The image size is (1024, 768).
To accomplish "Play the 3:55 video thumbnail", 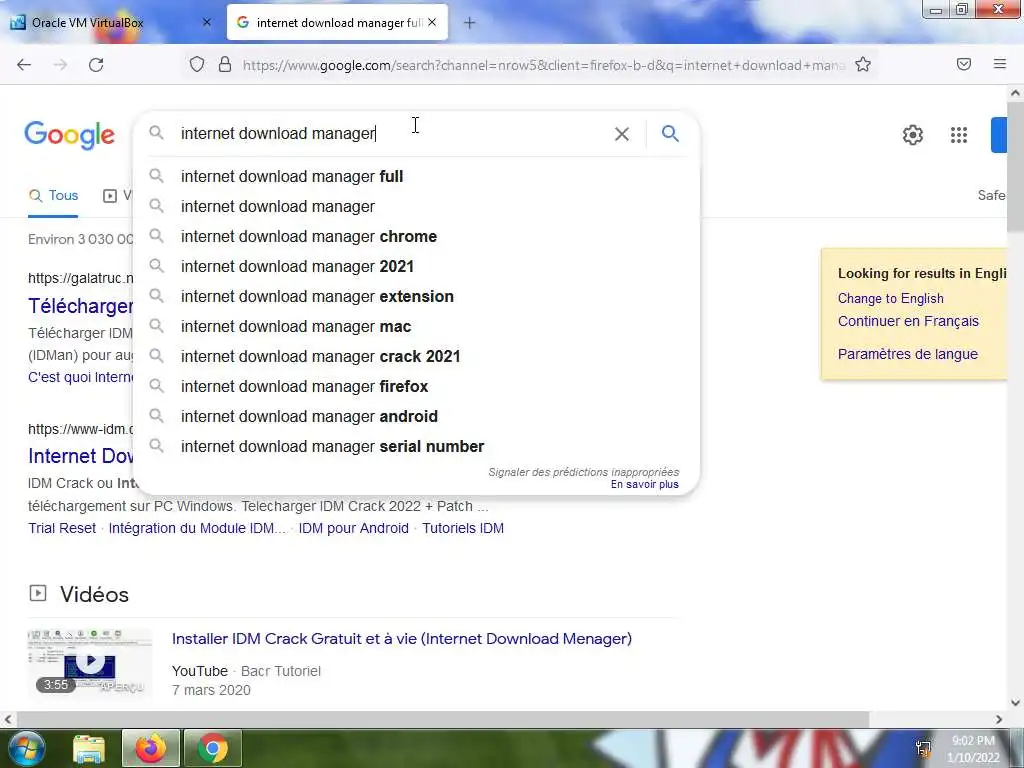I will pos(90,662).
